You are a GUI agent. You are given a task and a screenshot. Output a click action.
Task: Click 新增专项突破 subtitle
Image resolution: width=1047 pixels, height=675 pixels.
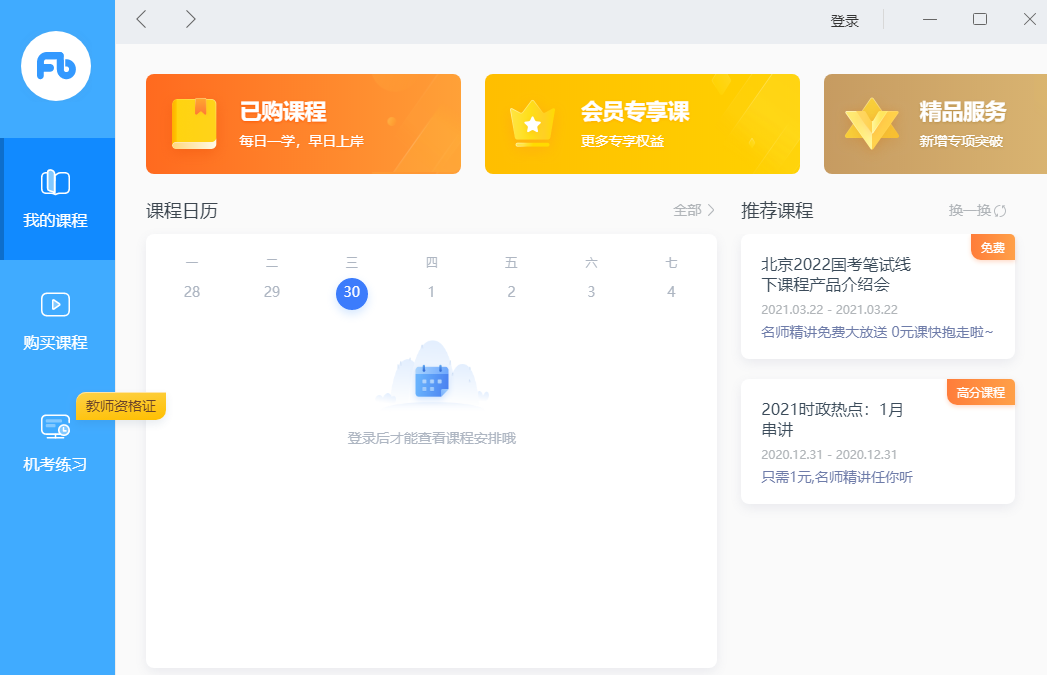point(962,141)
